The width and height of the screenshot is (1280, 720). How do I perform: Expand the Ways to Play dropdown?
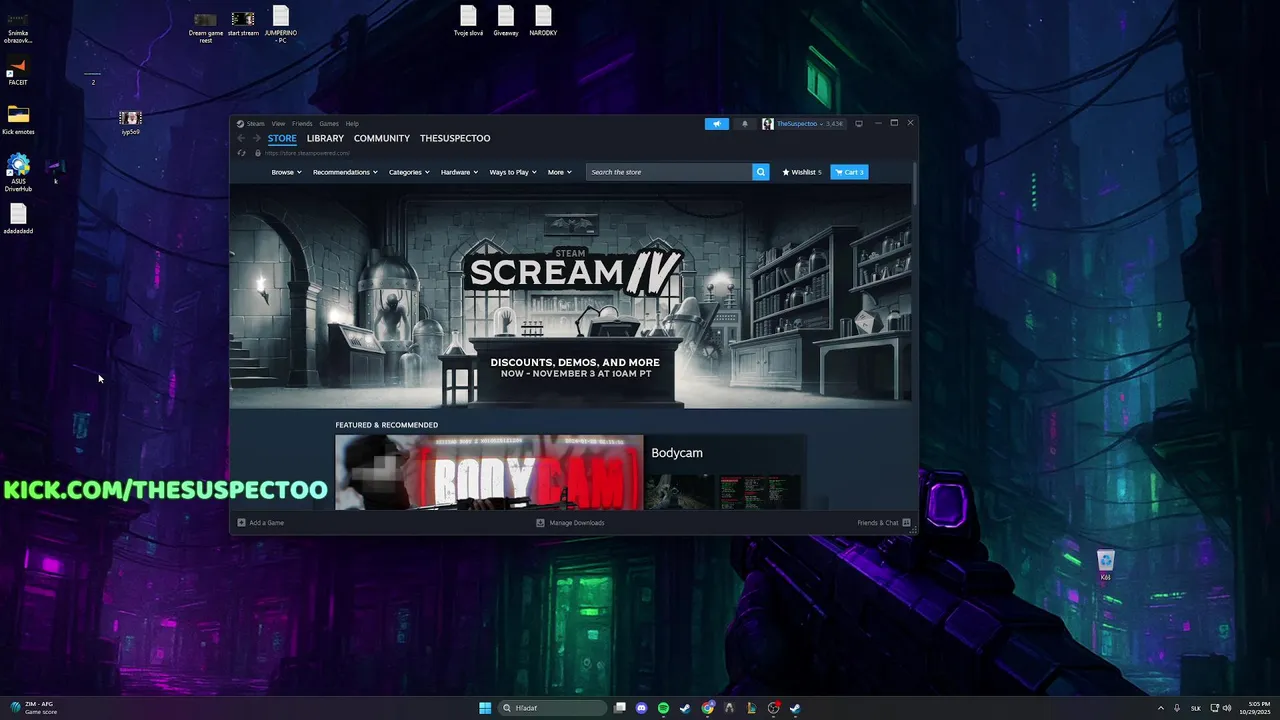(513, 172)
